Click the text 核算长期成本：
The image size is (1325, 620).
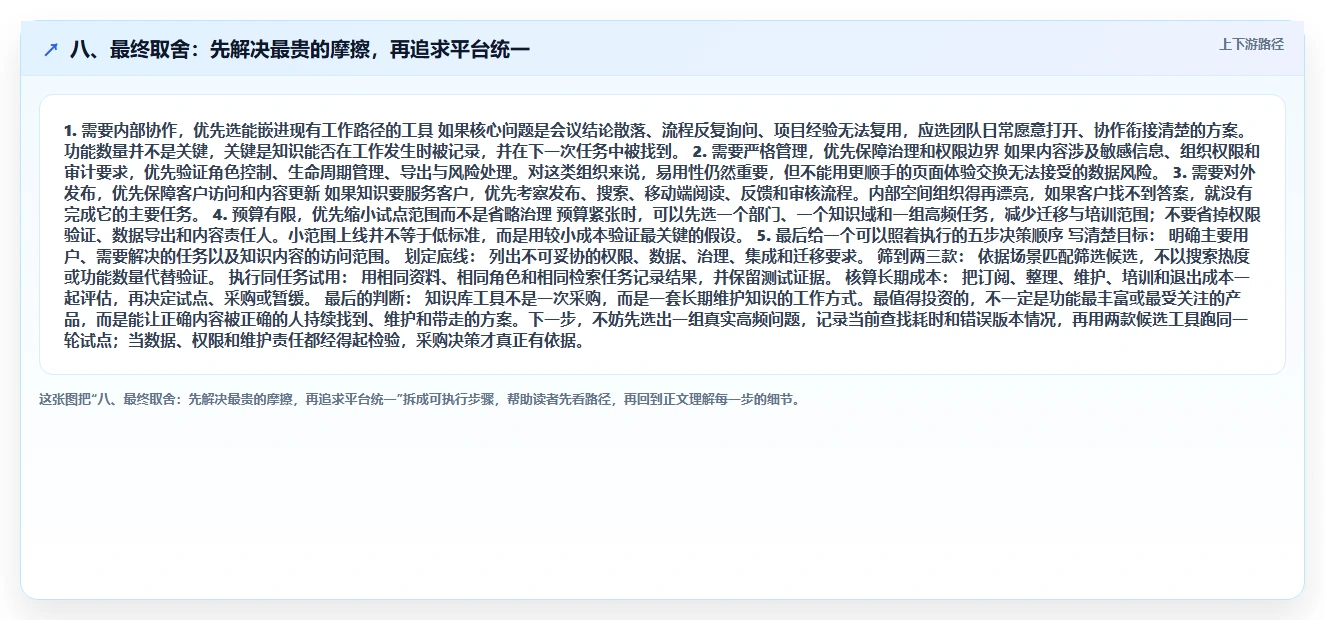click(898, 277)
